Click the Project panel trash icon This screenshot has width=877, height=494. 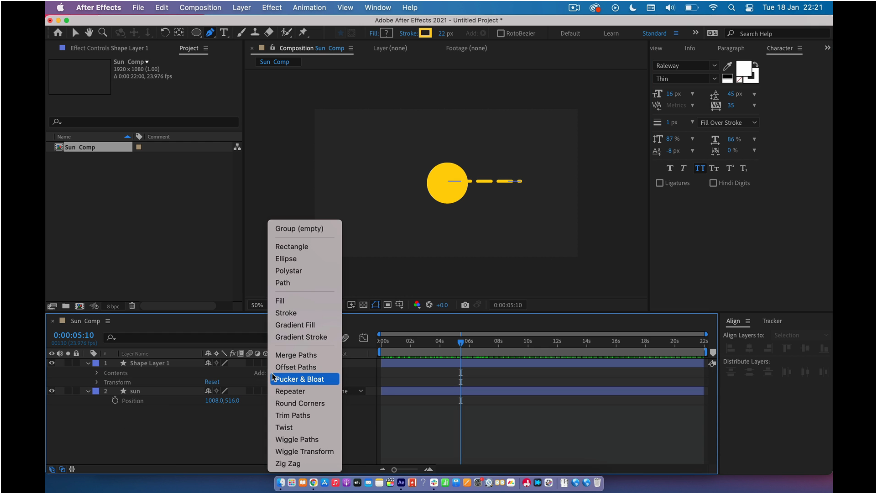coord(132,306)
